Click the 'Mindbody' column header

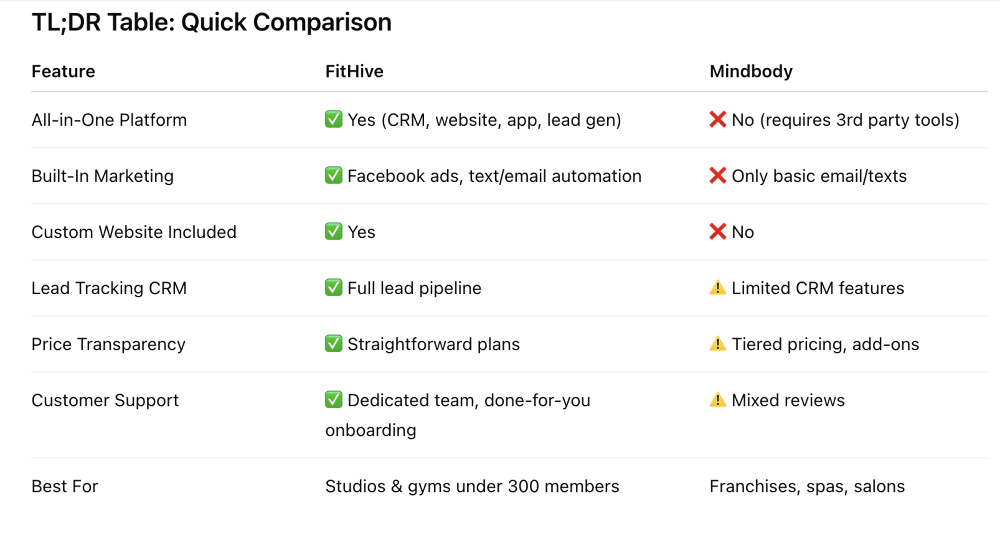click(x=751, y=71)
